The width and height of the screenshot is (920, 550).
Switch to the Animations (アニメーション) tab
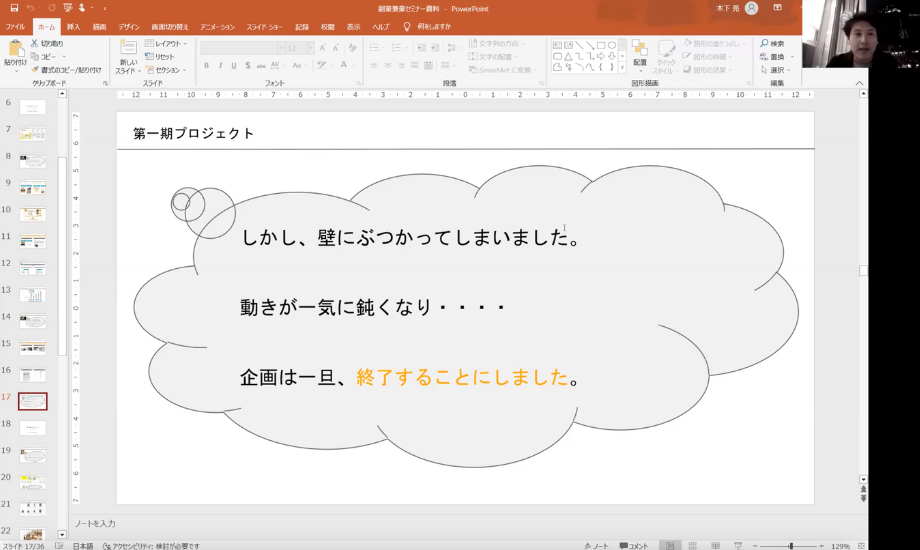click(x=217, y=27)
